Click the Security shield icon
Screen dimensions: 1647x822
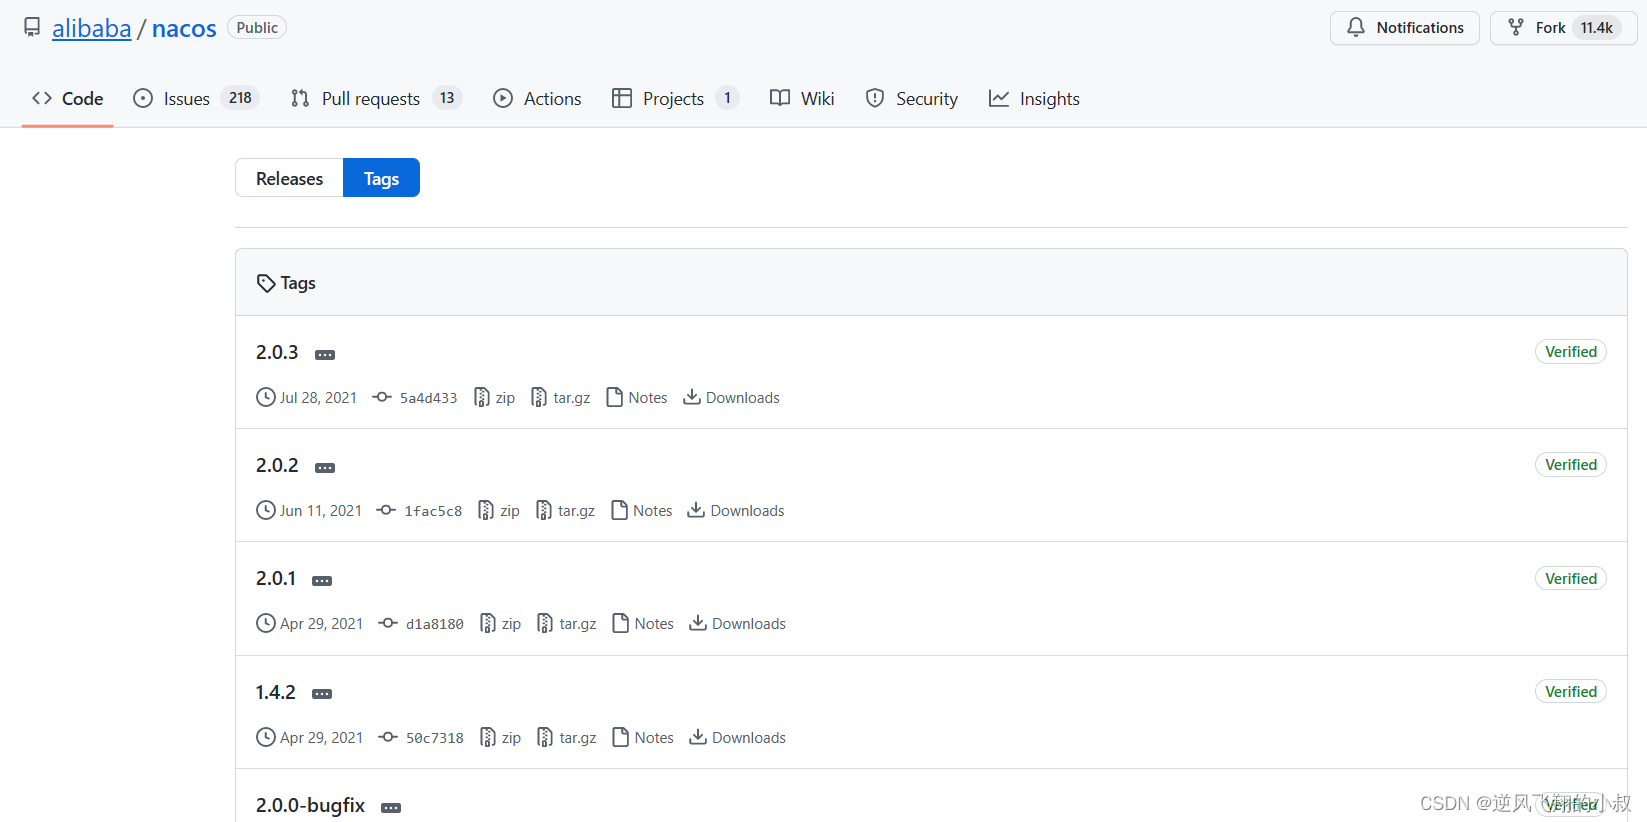point(875,98)
